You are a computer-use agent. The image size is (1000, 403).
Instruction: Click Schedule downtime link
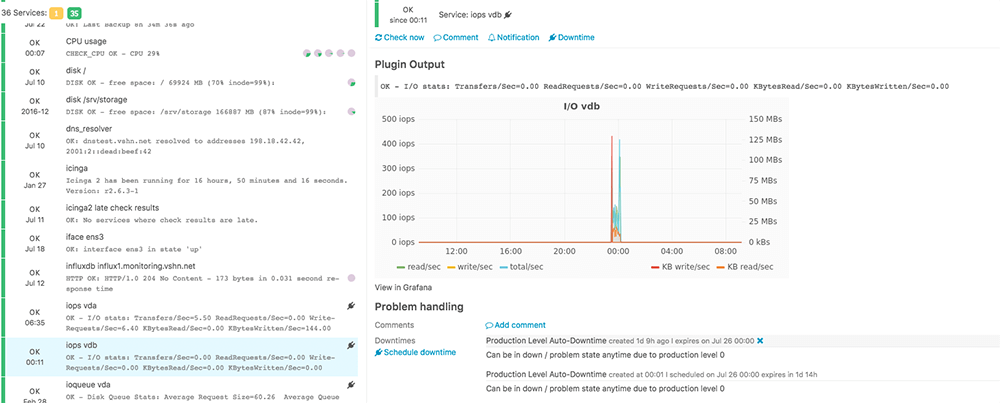[x=415, y=352]
